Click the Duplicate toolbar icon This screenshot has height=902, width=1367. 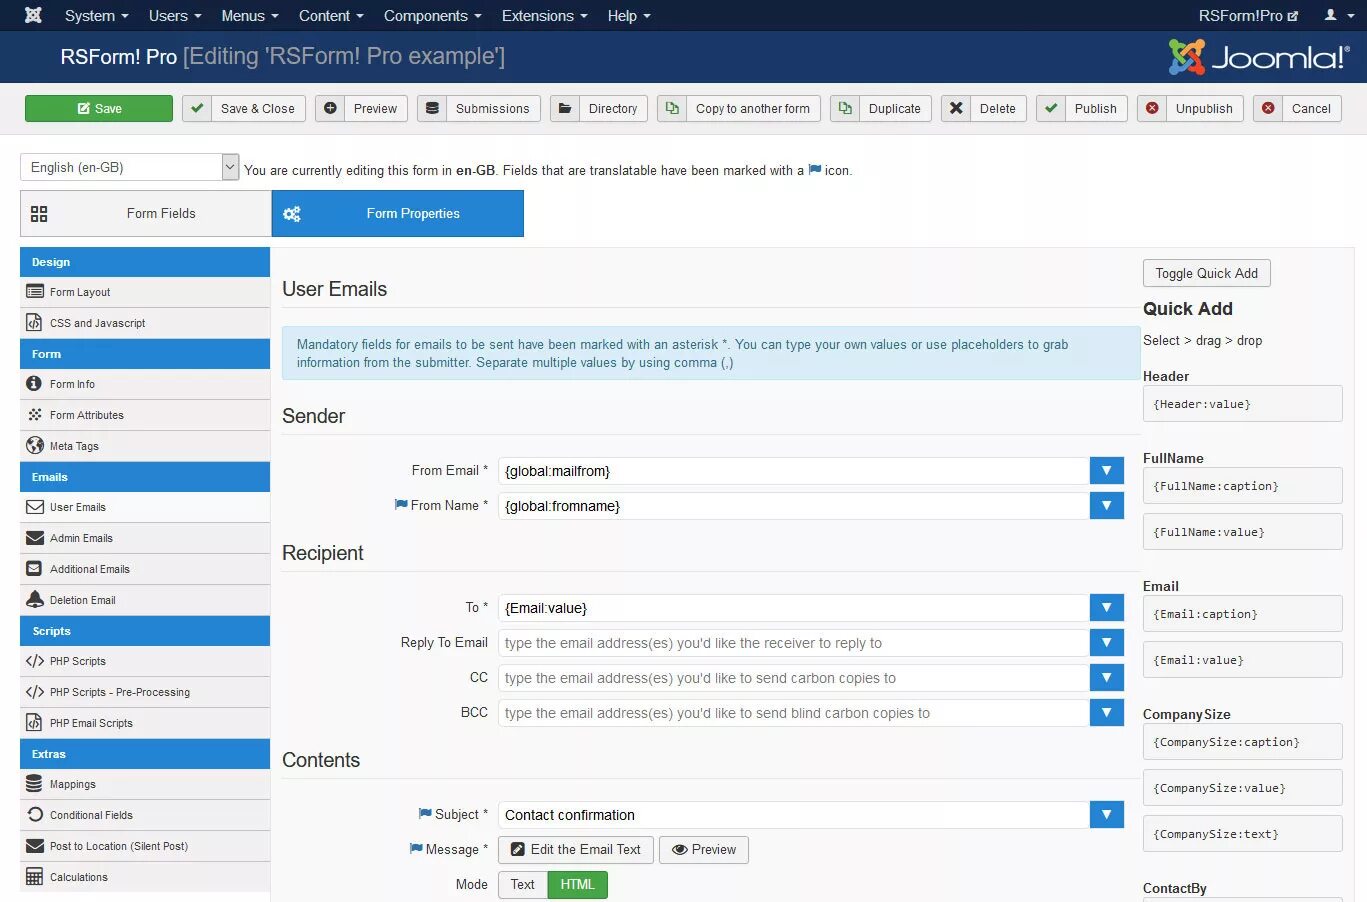[x=845, y=108]
